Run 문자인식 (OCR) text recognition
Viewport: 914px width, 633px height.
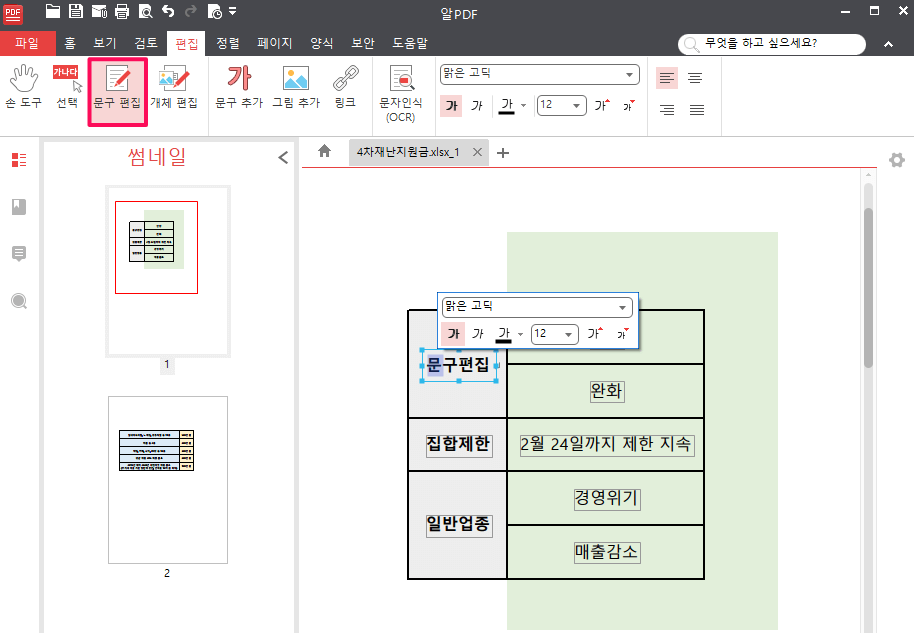click(402, 90)
